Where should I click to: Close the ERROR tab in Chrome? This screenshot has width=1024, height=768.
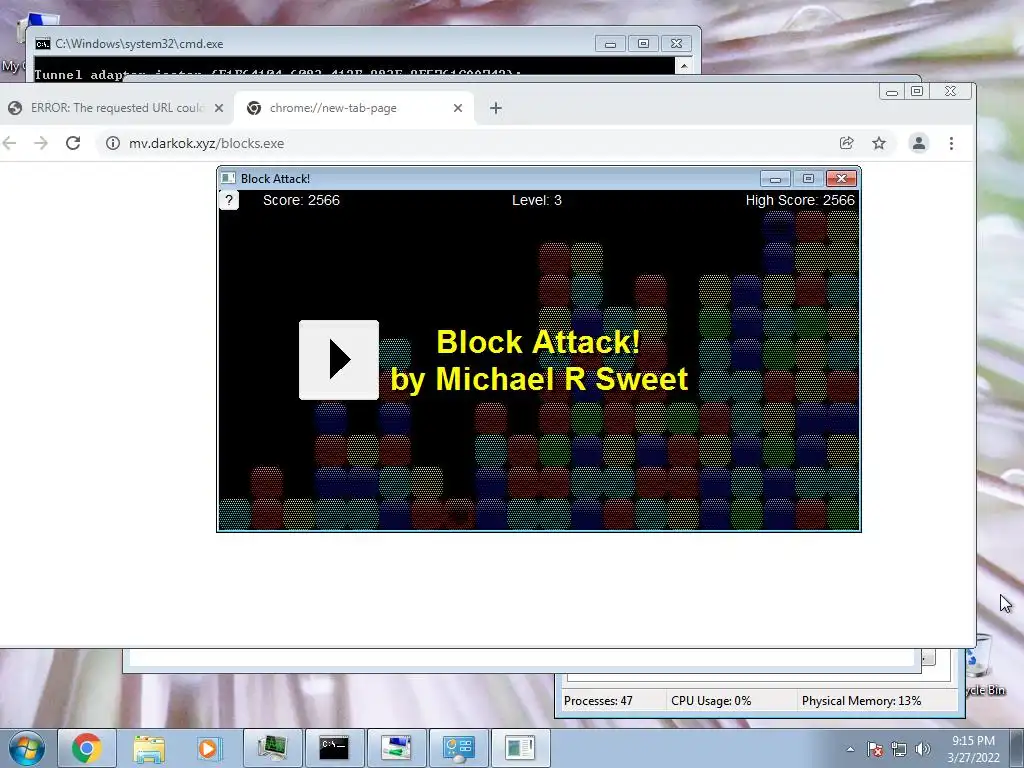pos(219,108)
